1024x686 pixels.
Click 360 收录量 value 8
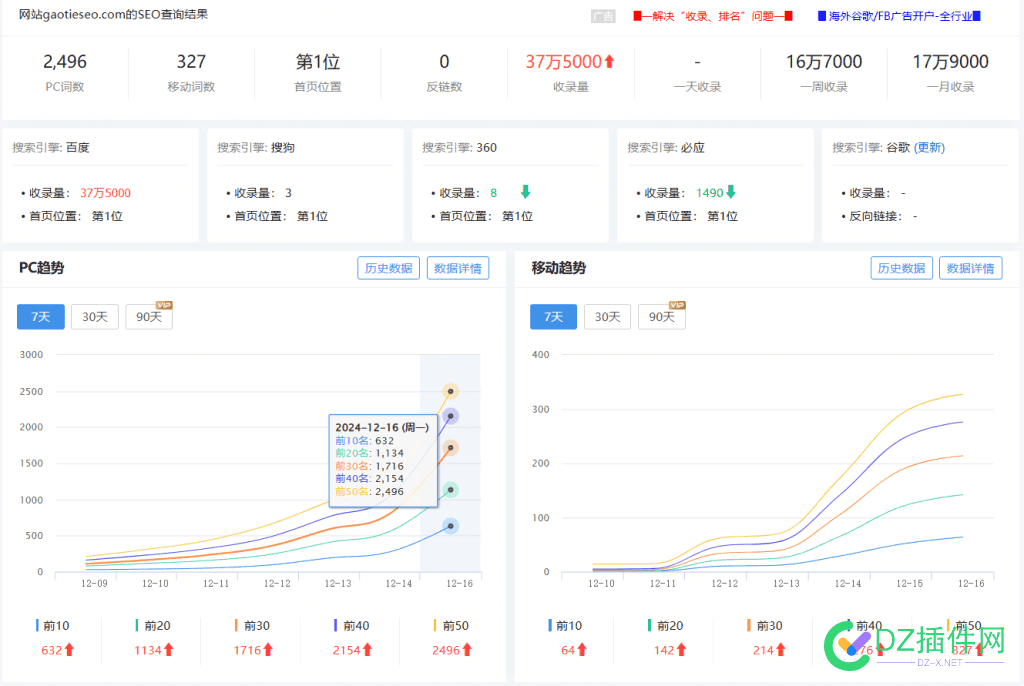pos(494,193)
